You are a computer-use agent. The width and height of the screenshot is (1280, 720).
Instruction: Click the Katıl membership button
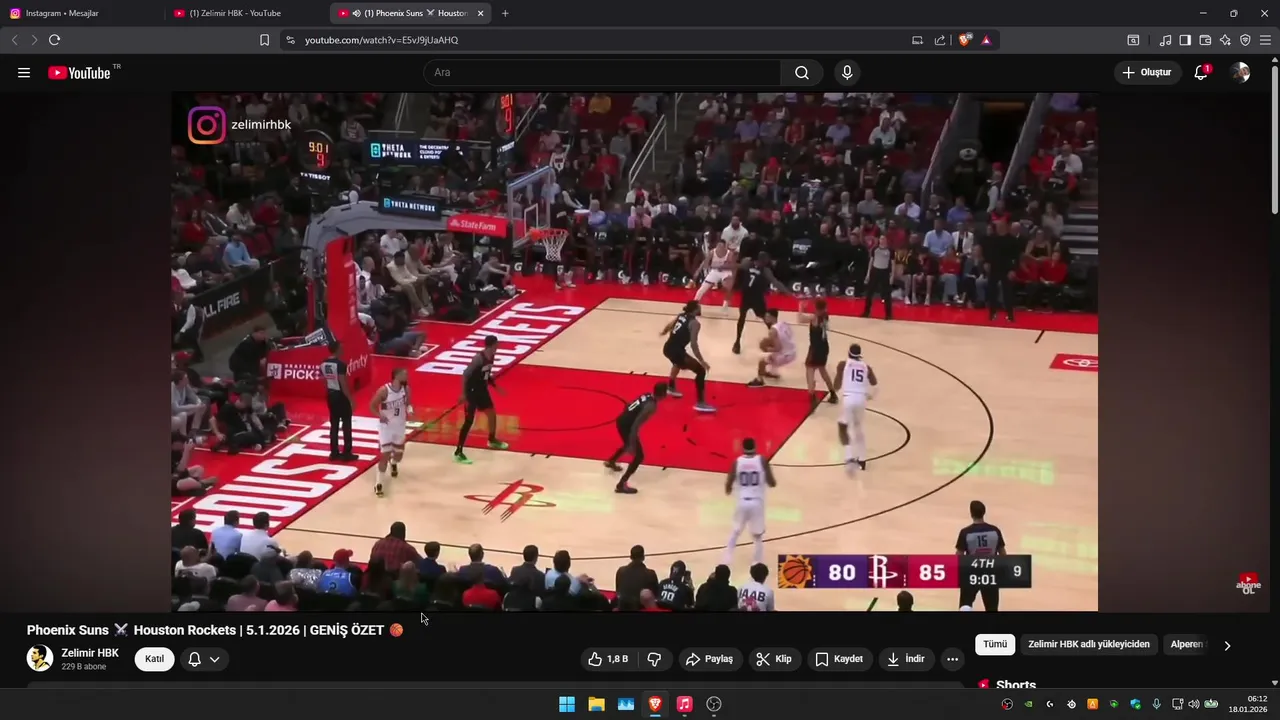coord(155,659)
